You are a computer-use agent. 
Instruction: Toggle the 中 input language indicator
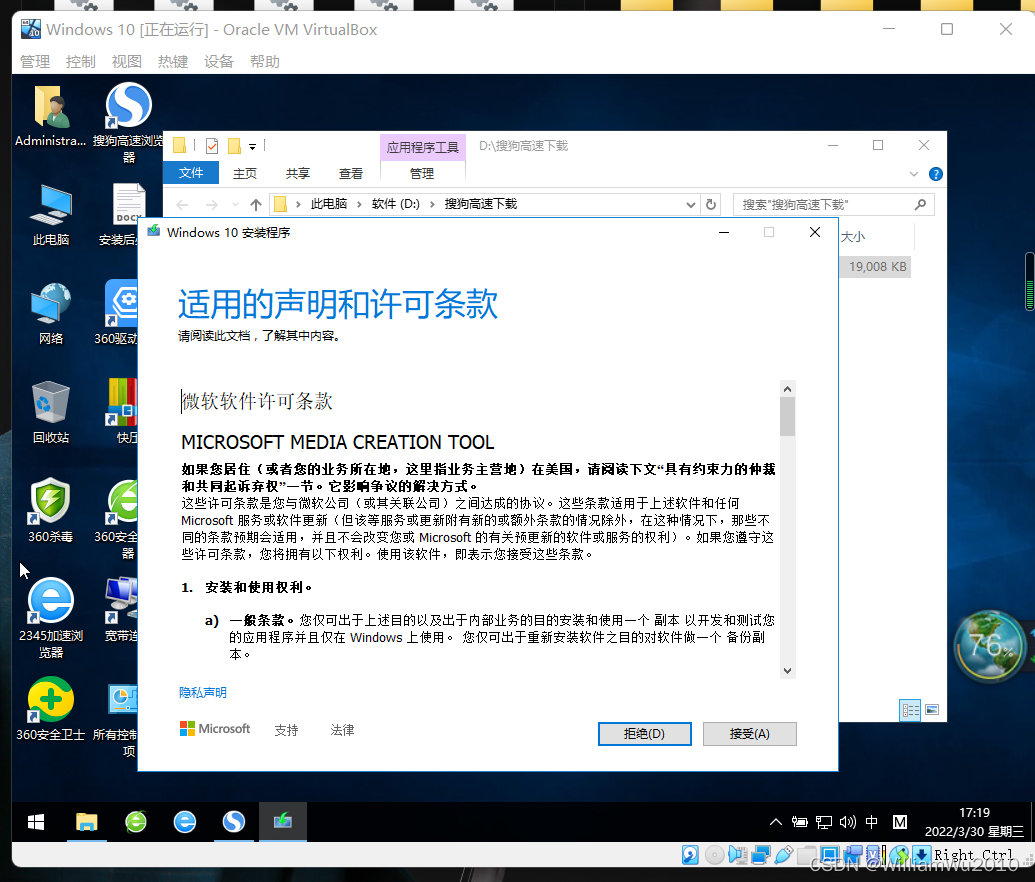pyautogui.click(x=871, y=822)
